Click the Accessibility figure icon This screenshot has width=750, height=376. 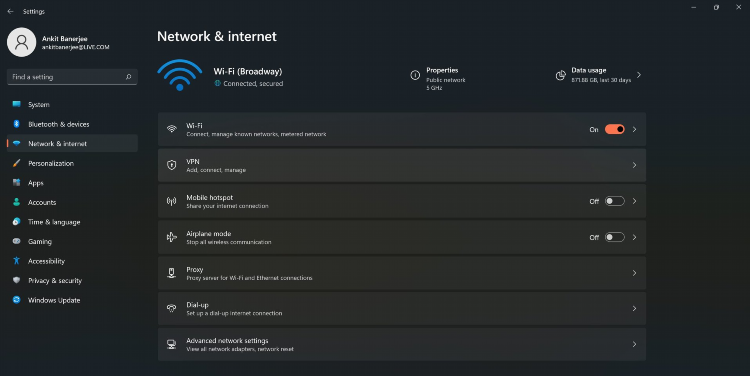pos(17,261)
